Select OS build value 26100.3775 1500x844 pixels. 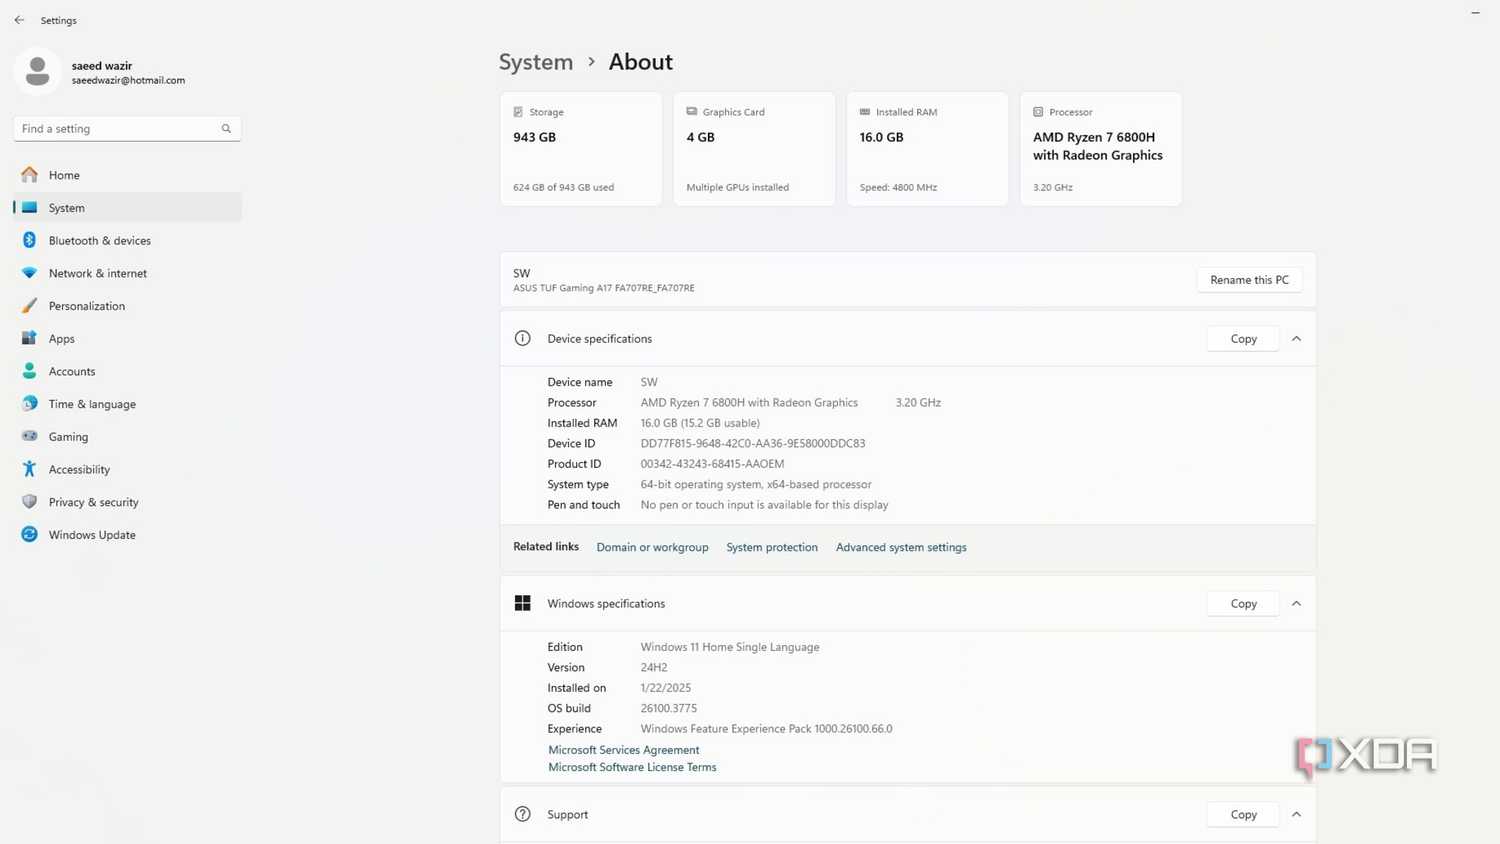(x=669, y=709)
